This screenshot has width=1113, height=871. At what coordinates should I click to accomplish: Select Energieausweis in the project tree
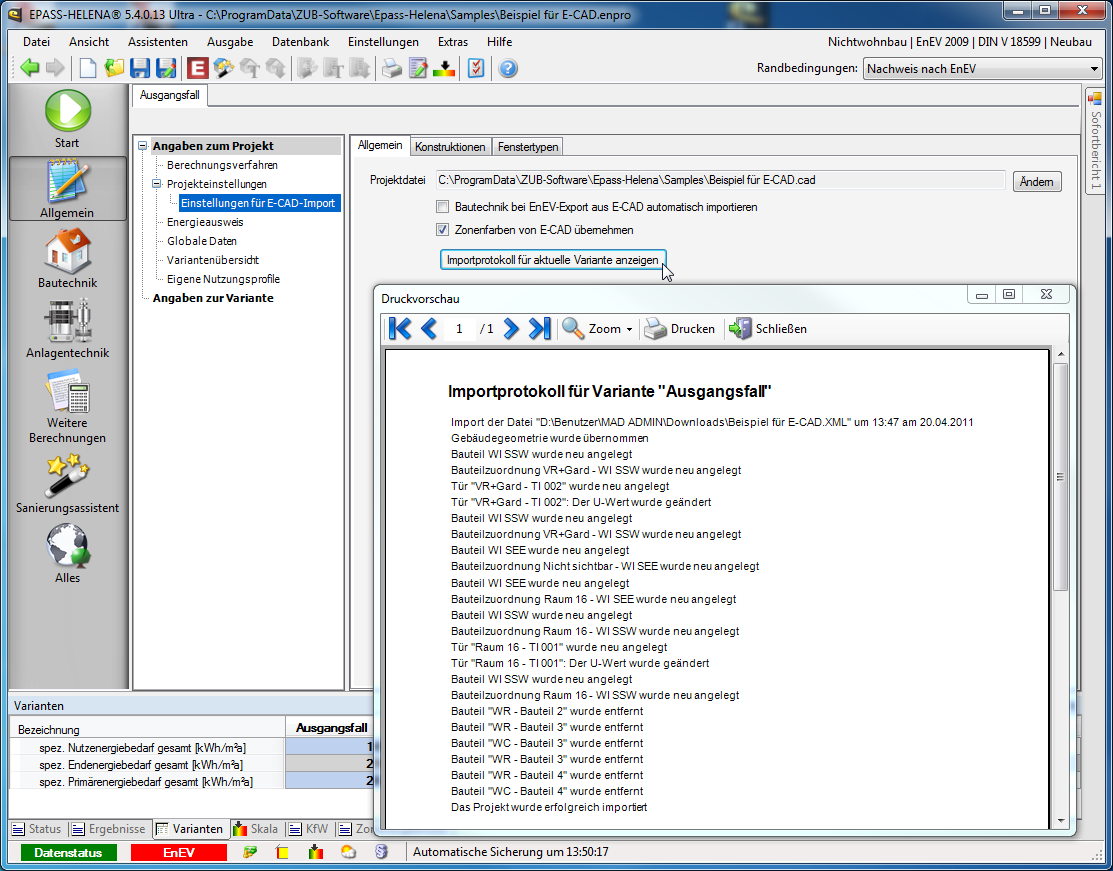(205, 222)
